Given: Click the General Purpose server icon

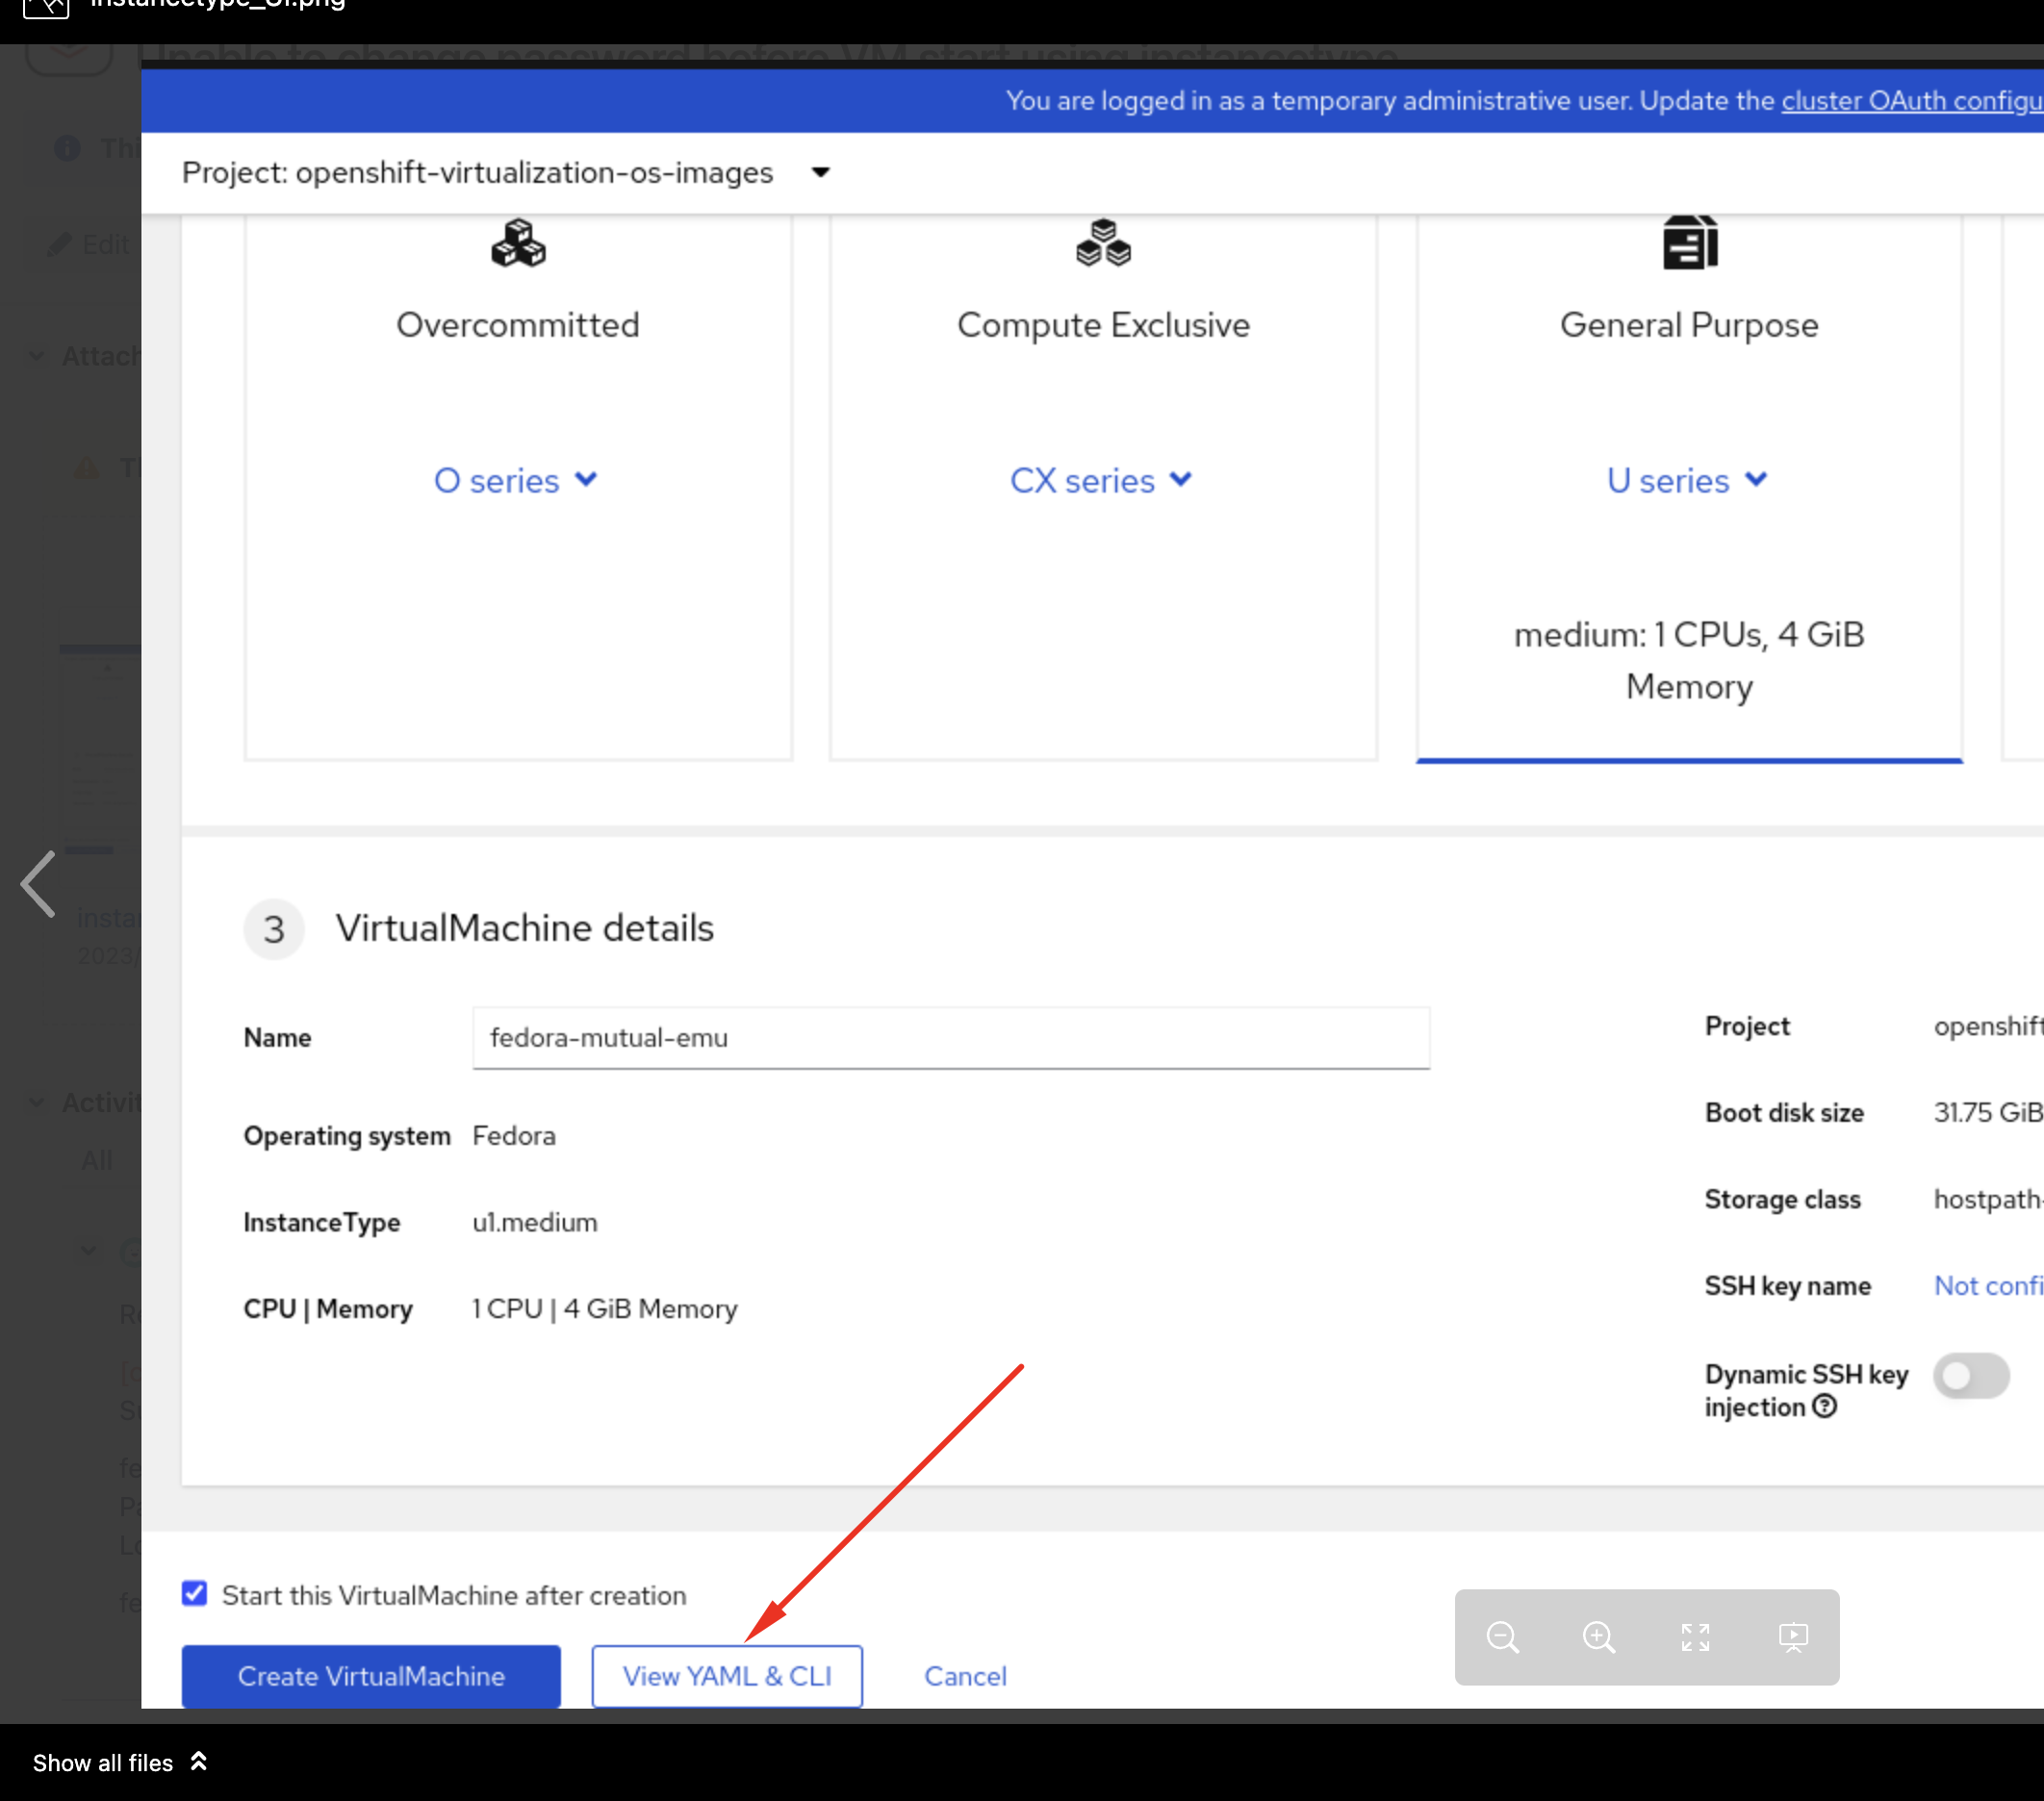Looking at the screenshot, I should coord(1689,243).
